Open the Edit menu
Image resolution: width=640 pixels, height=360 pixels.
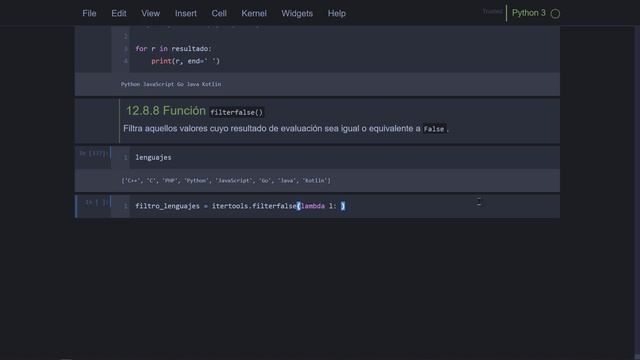[119, 13]
